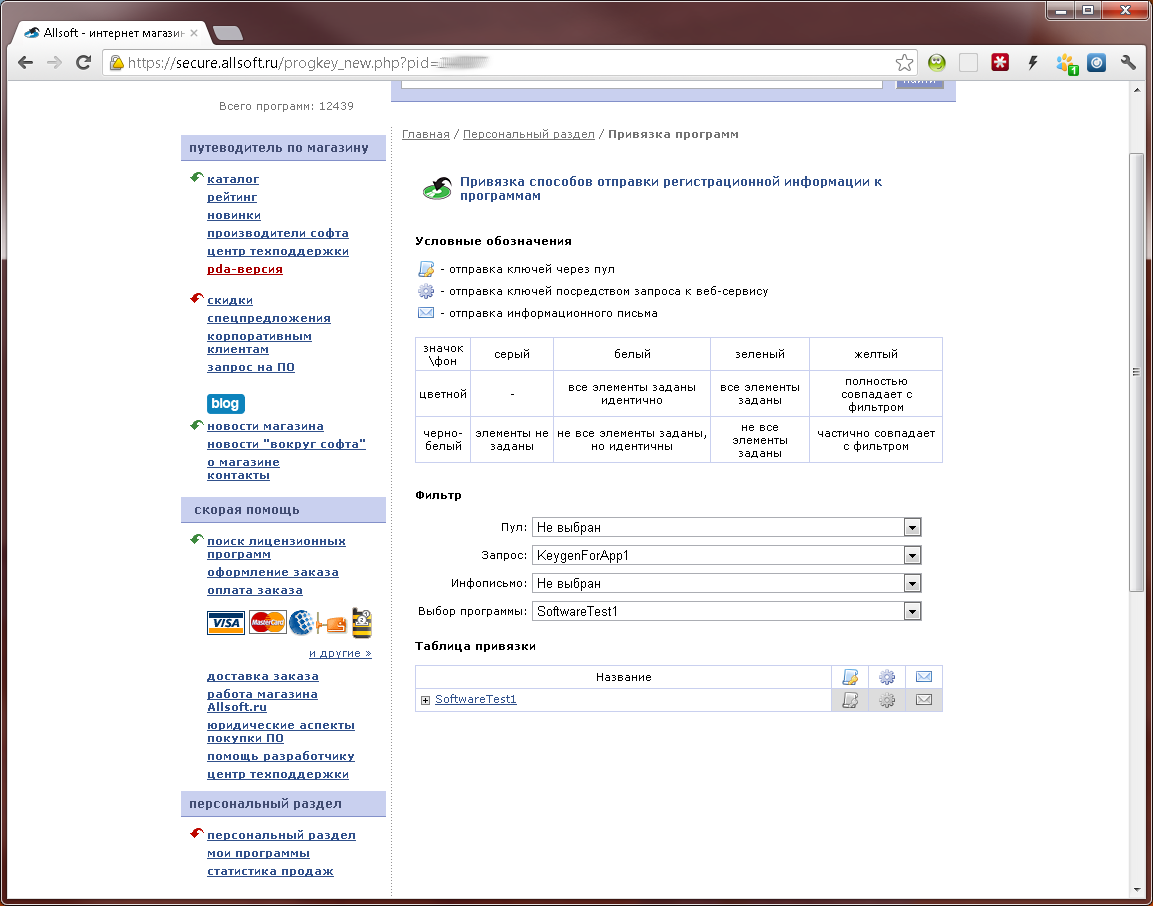
Task: Open производители софта link
Action: [x=278, y=233]
